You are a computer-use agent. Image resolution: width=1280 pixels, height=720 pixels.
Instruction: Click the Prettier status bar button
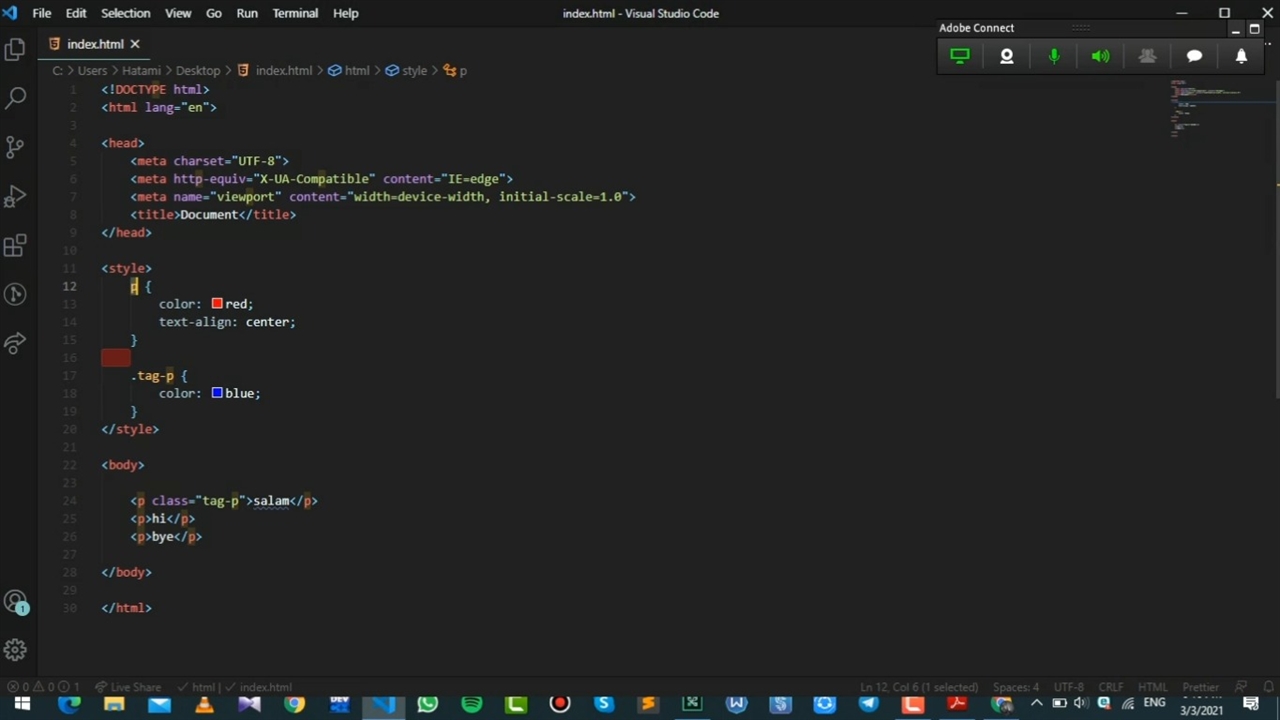pos(1200,687)
